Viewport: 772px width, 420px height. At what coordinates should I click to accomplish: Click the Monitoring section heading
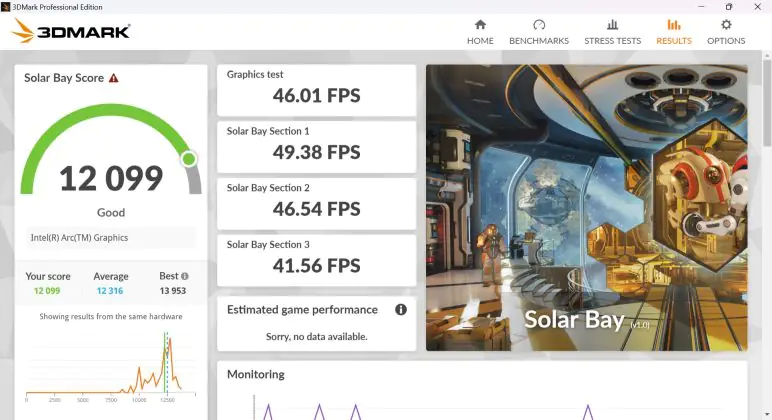[256, 374]
